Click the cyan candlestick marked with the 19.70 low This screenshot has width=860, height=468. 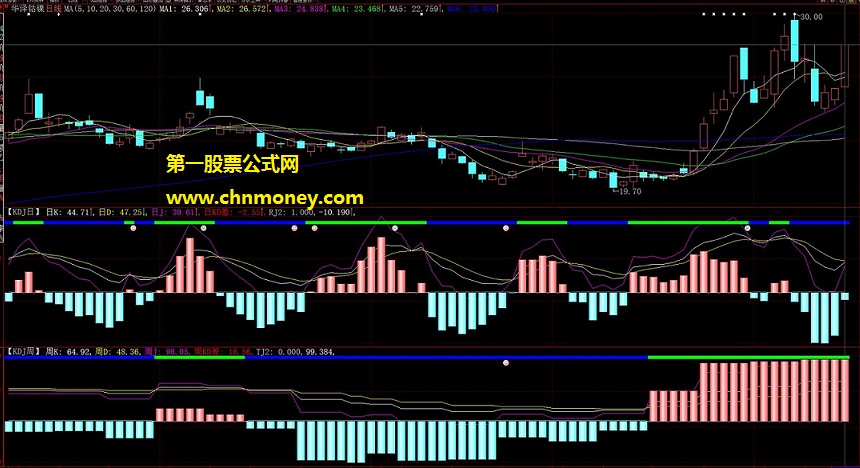tap(613, 180)
